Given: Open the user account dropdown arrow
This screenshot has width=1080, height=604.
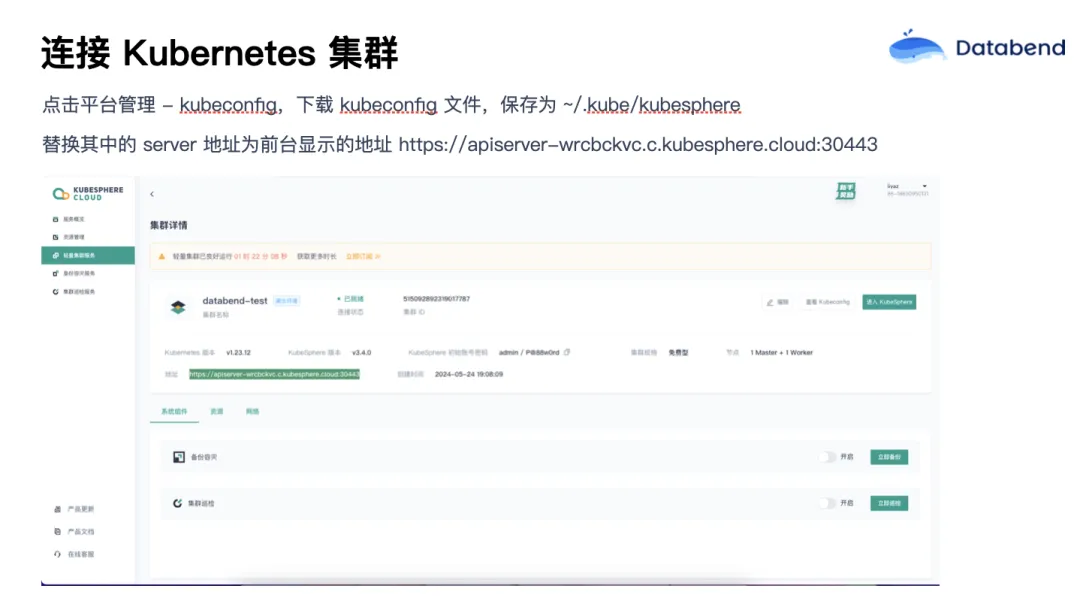Looking at the screenshot, I should click(x=924, y=186).
